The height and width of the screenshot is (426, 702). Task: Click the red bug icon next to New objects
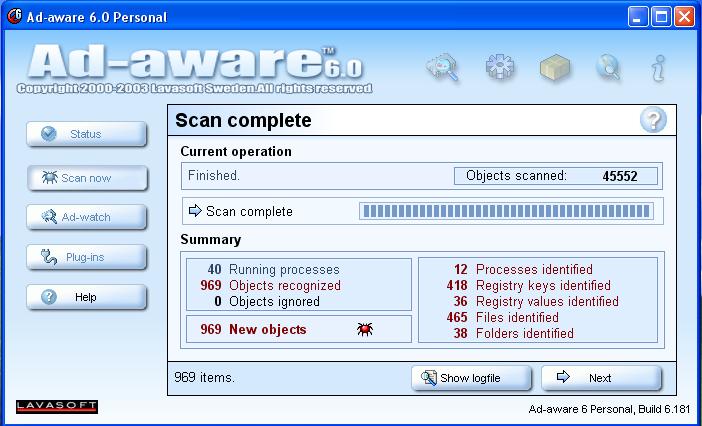[x=365, y=329]
